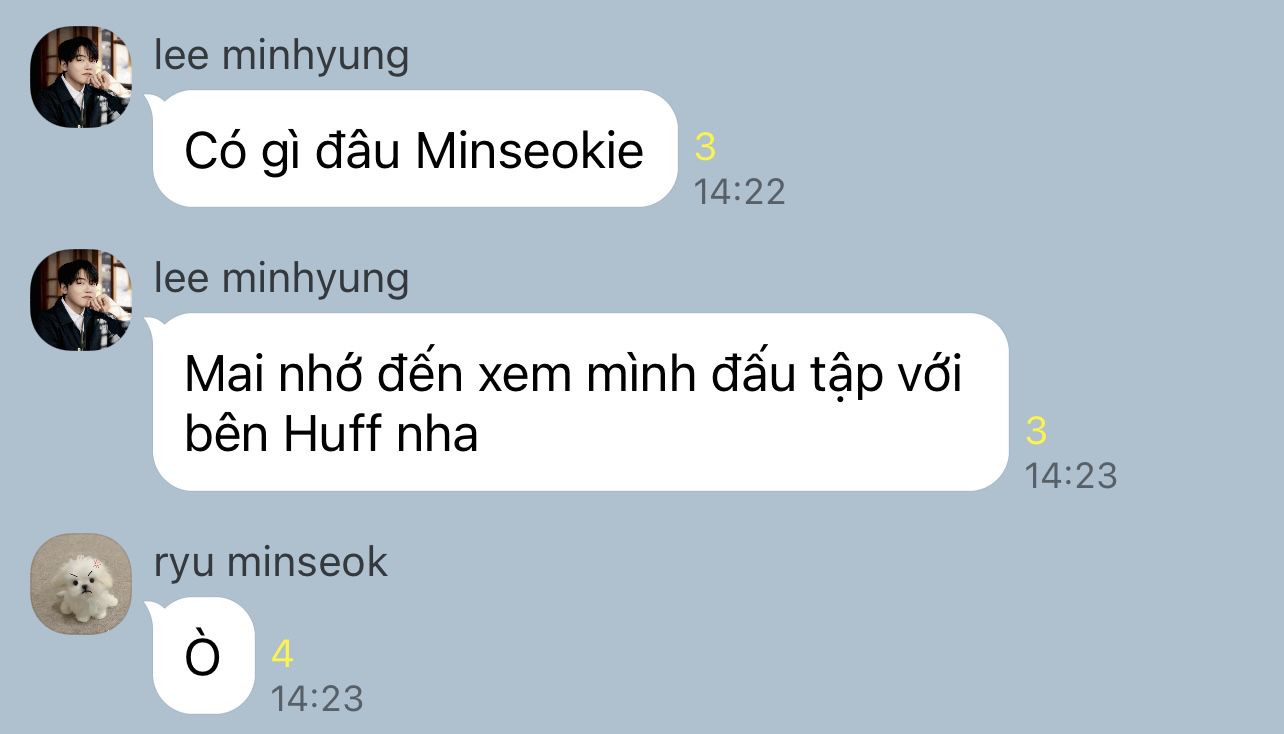Select the 'Ò' message bubble

coord(203,656)
